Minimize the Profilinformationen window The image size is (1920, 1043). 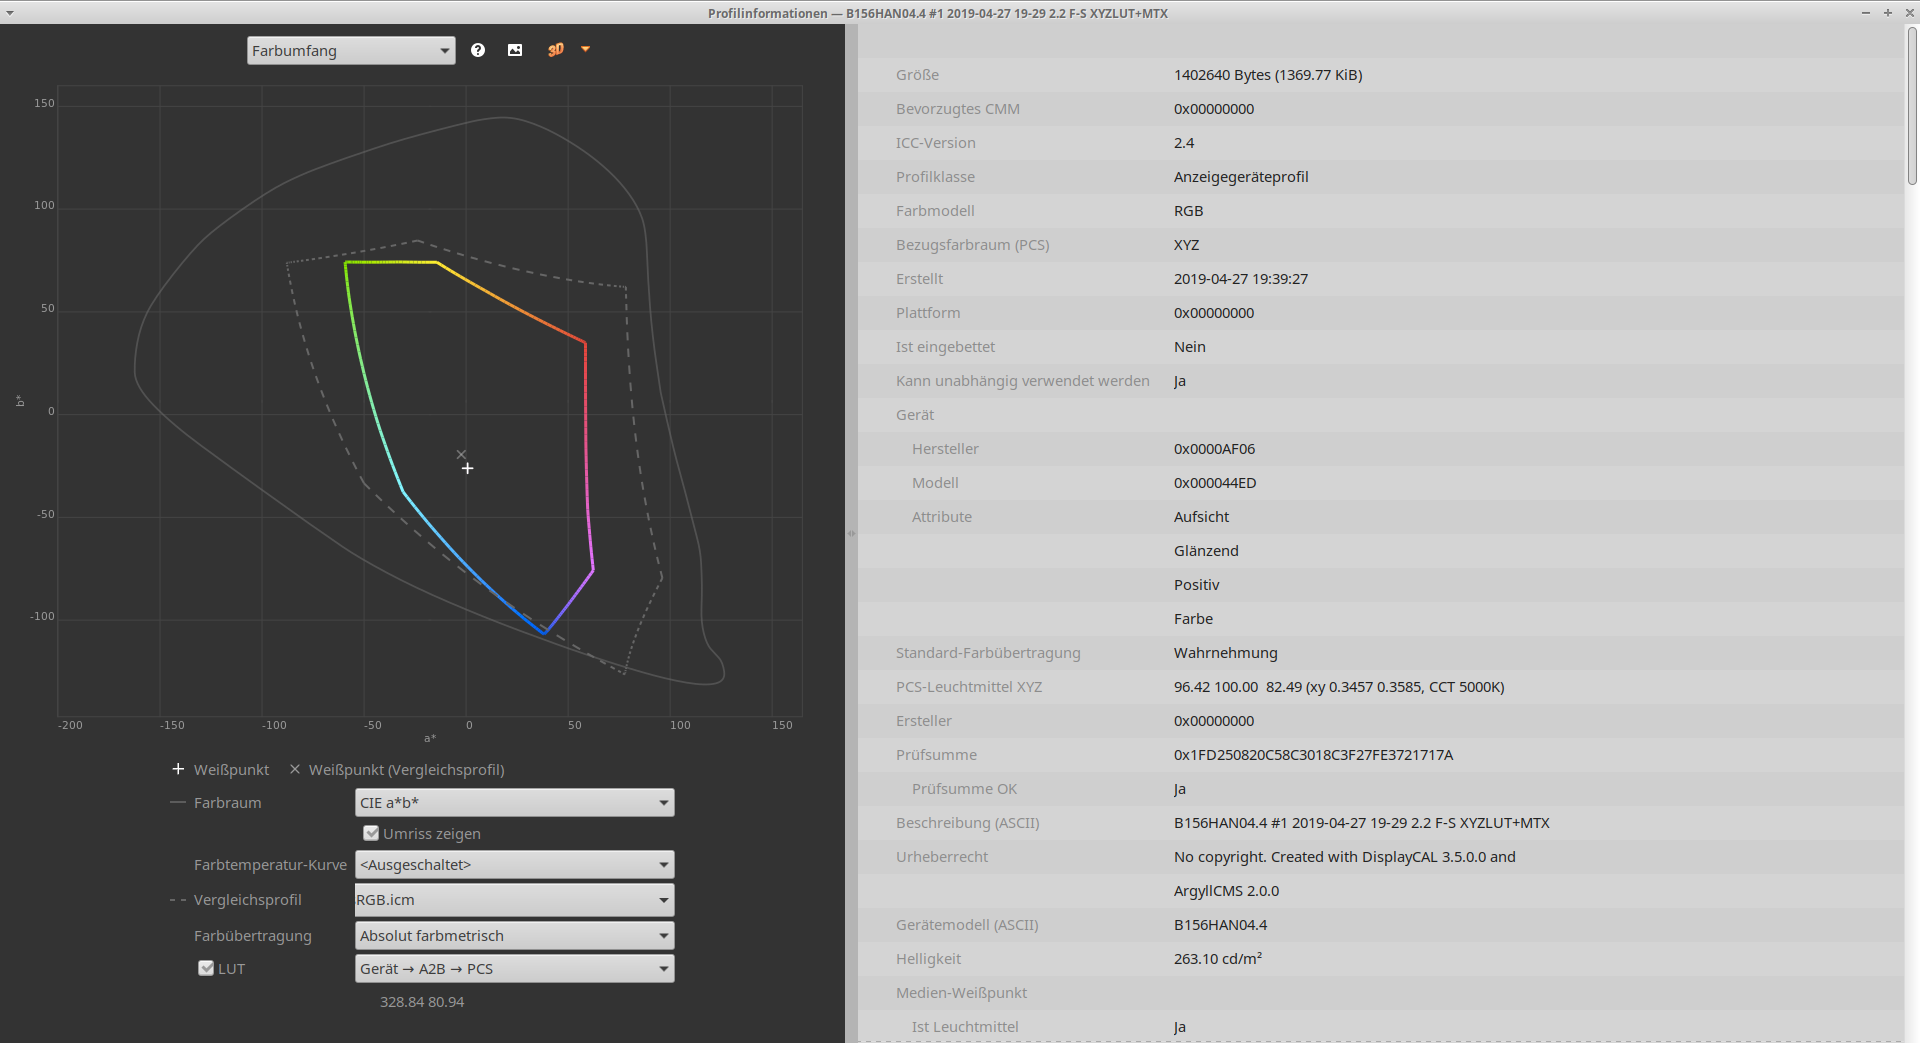coord(1866,13)
